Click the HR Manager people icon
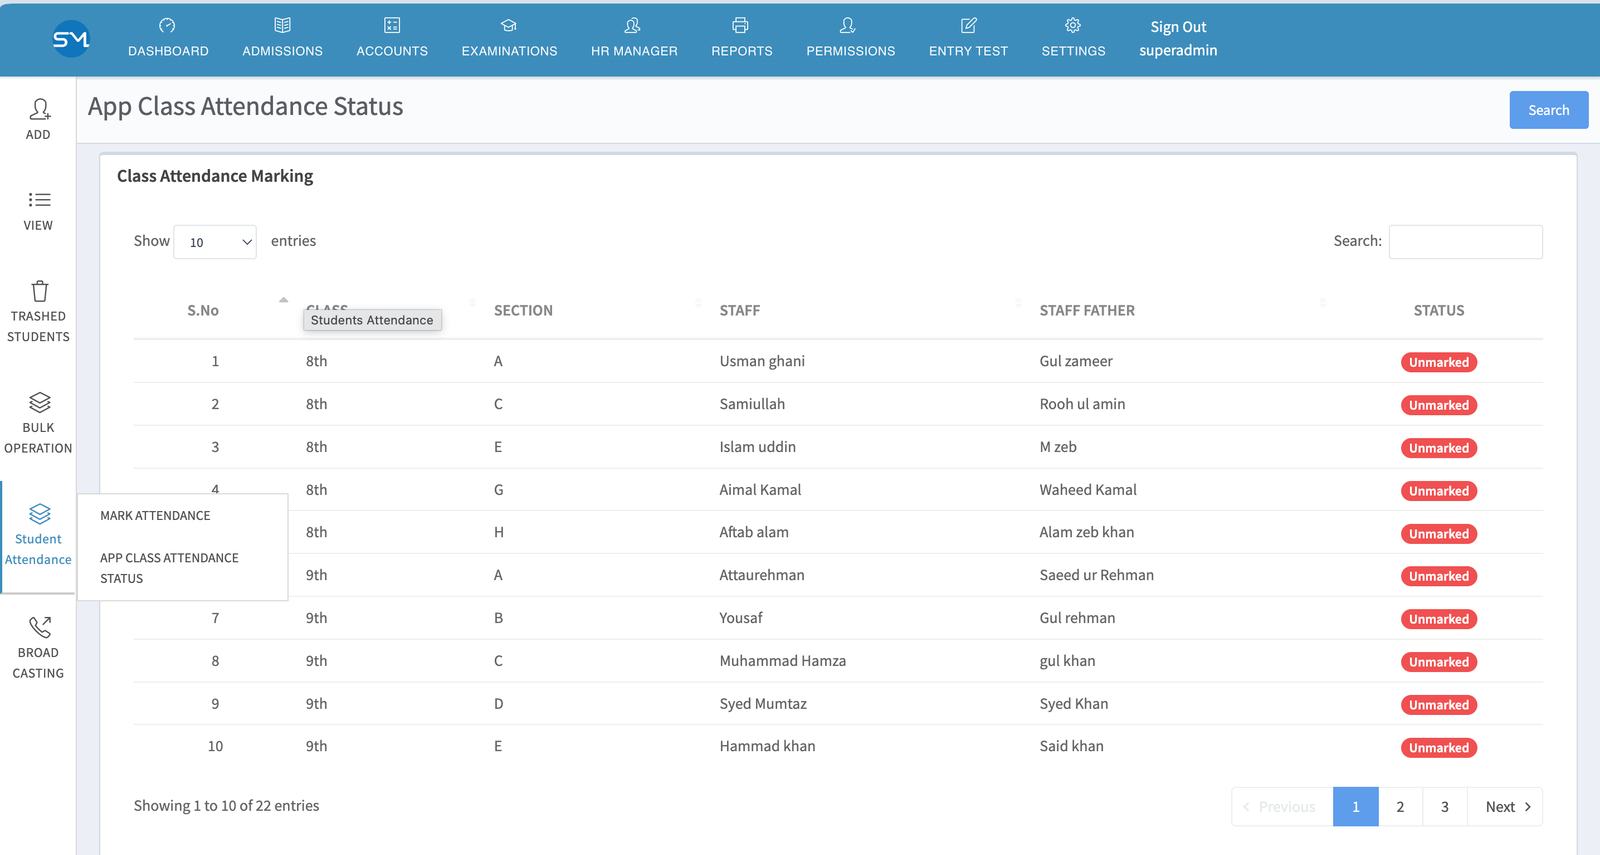The height and width of the screenshot is (855, 1600). point(633,25)
